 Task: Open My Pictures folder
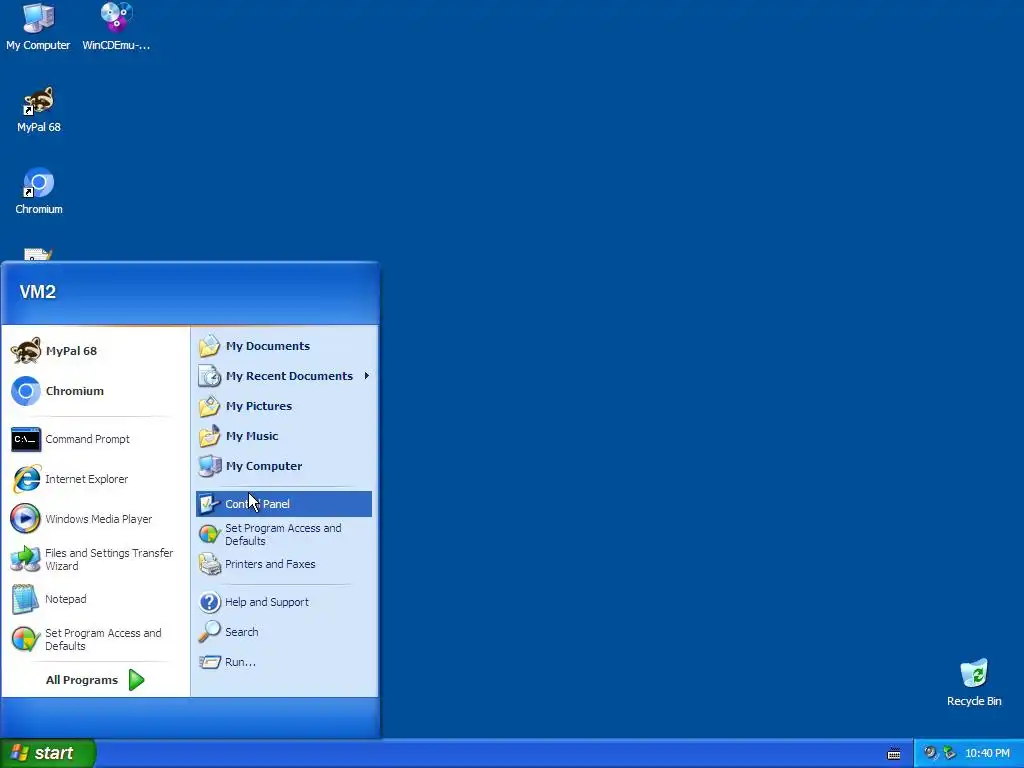[283, 406]
